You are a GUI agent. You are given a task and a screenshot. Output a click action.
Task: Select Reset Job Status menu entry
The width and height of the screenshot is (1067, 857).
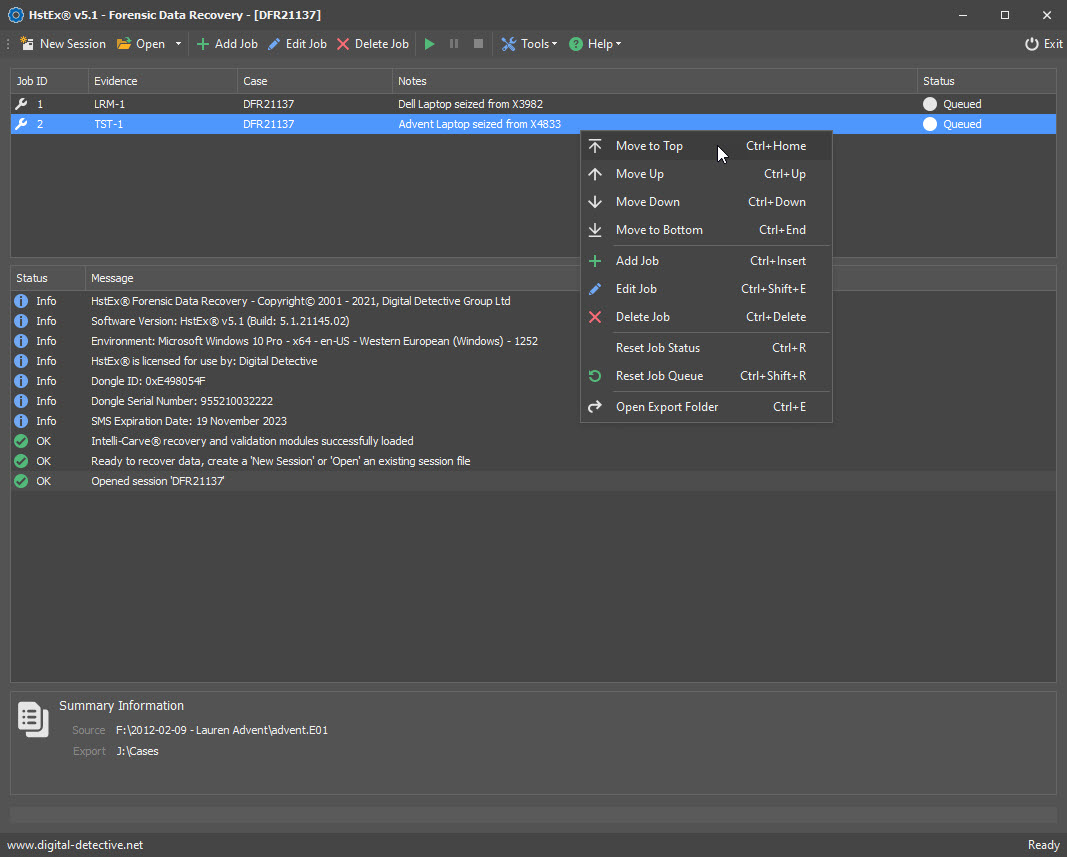[x=706, y=348]
